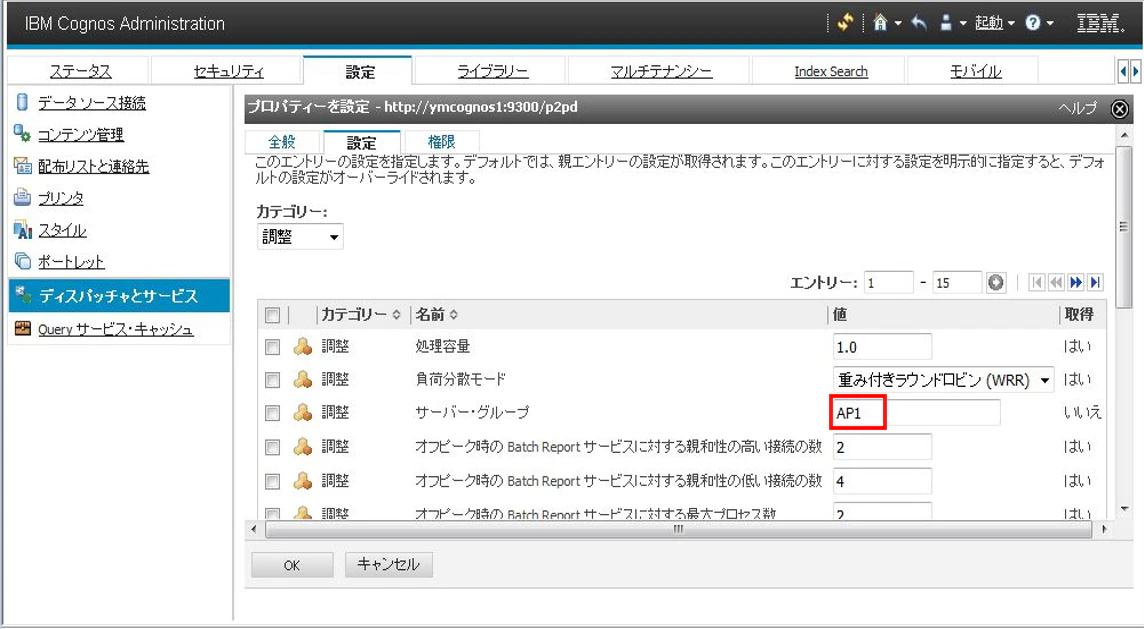Click the back arrow icon in the header
Image resolution: width=1144 pixels, height=629 pixels.
point(919,23)
